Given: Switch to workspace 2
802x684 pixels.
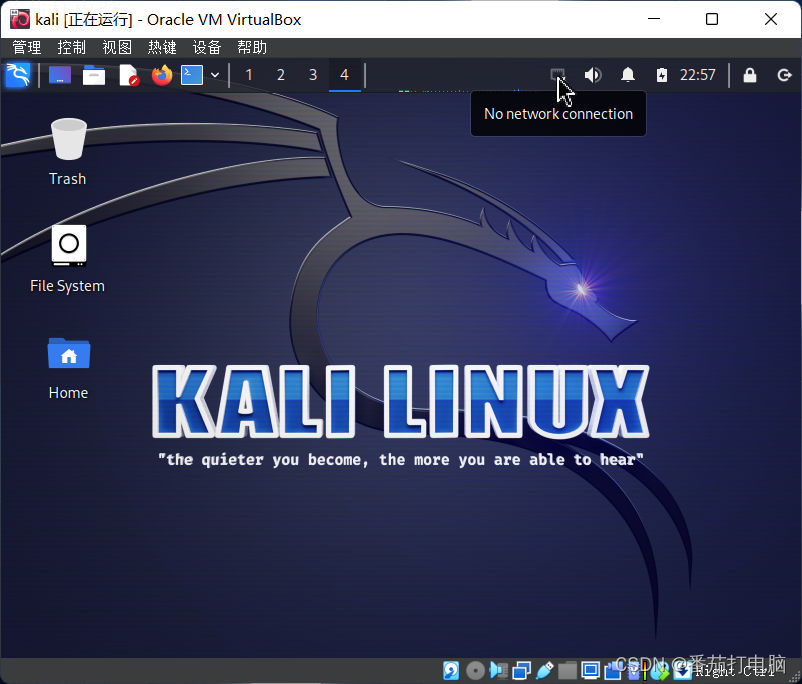Looking at the screenshot, I should click(x=281, y=75).
